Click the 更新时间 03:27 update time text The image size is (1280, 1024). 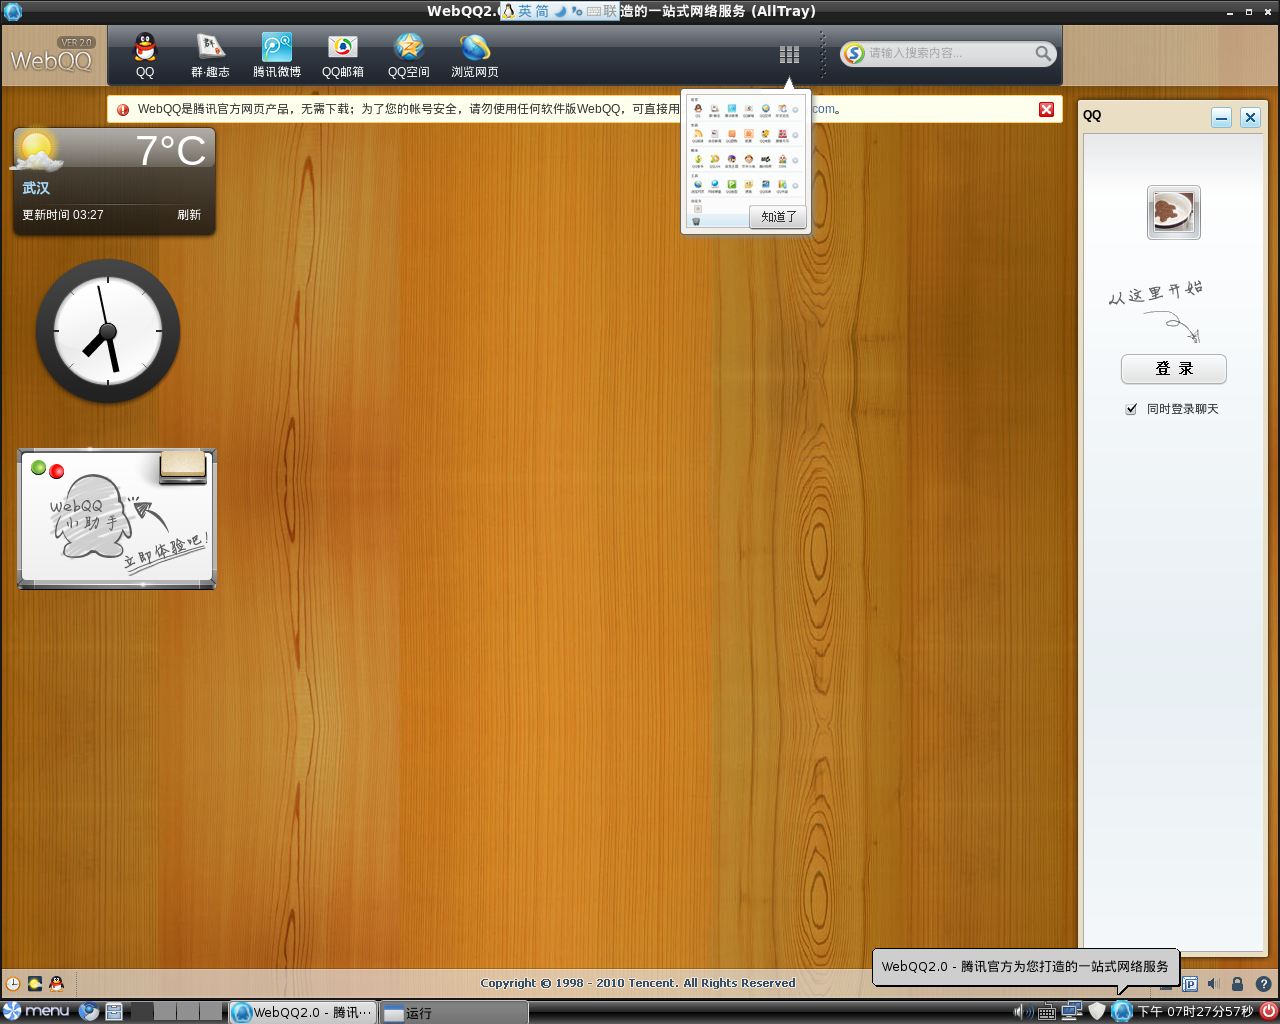pos(63,215)
